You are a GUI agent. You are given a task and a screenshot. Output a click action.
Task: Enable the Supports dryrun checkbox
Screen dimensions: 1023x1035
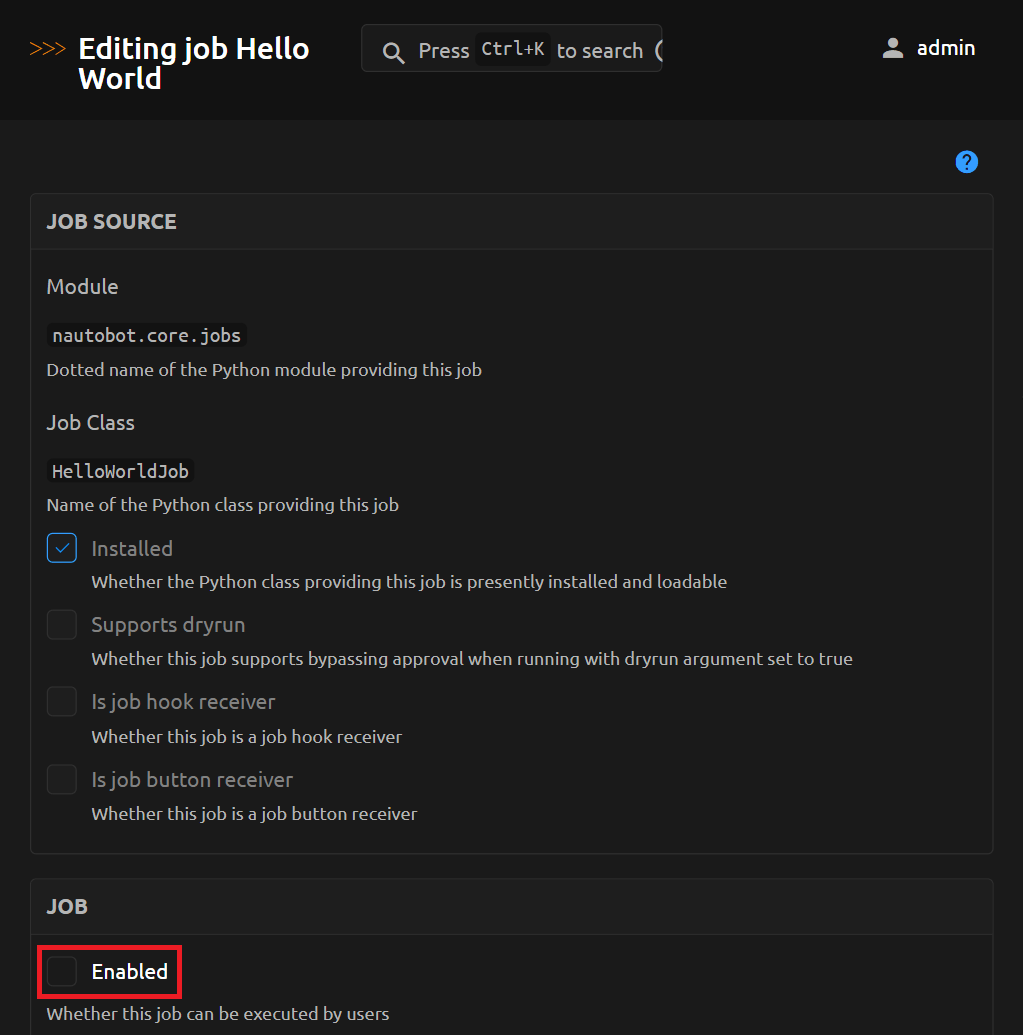[62, 625]
